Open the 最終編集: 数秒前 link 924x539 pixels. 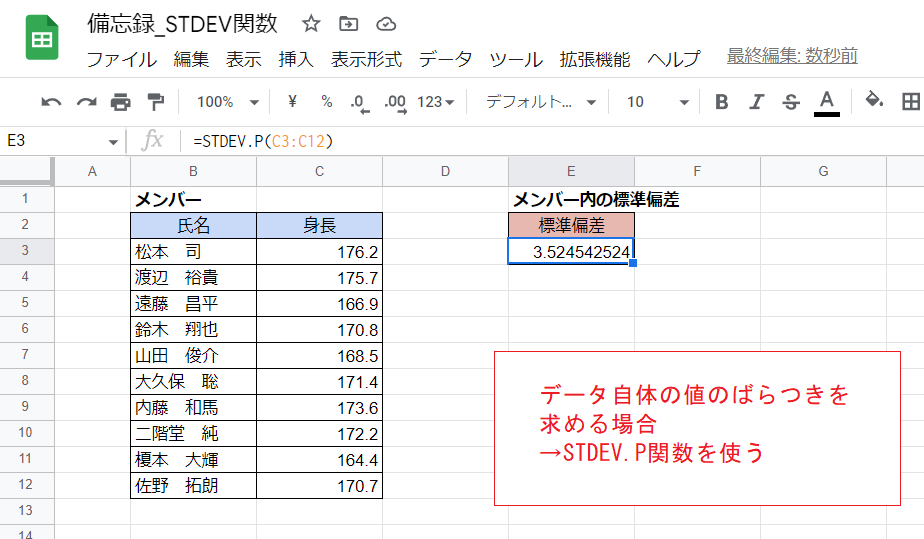tap(792, 56)
